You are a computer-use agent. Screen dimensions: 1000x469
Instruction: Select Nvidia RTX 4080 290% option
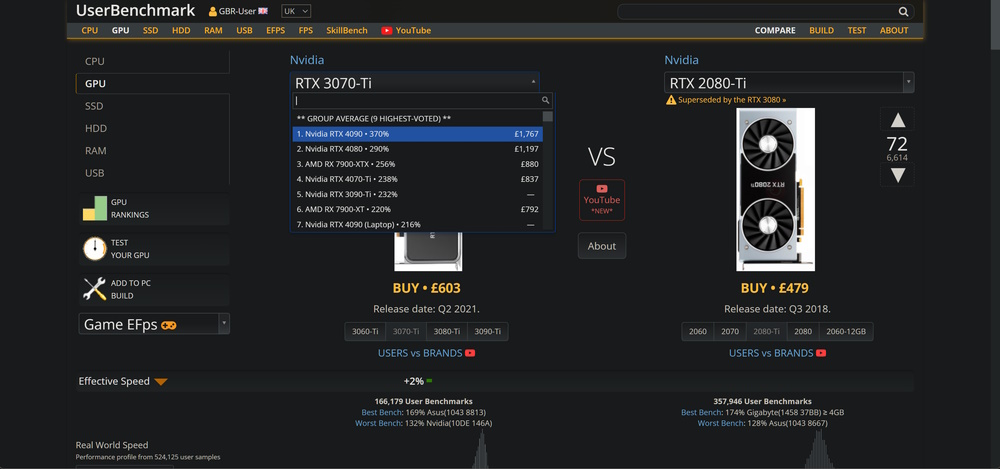coord(418,149)
